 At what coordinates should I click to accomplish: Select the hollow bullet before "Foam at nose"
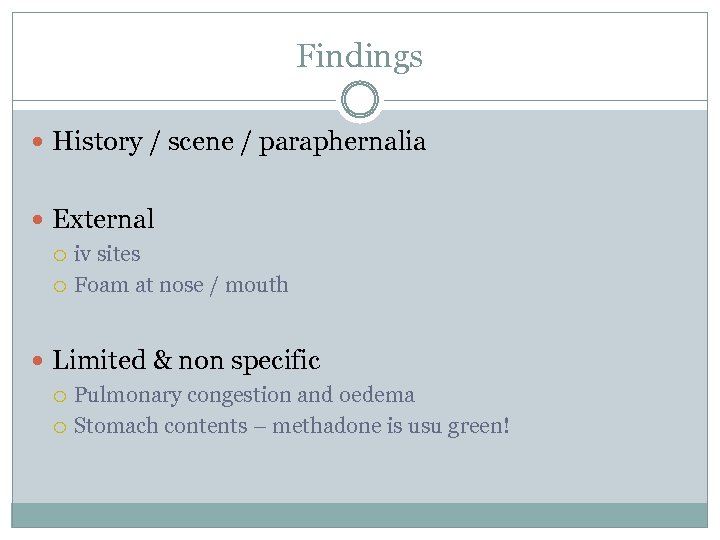click(x=61, y=286)
